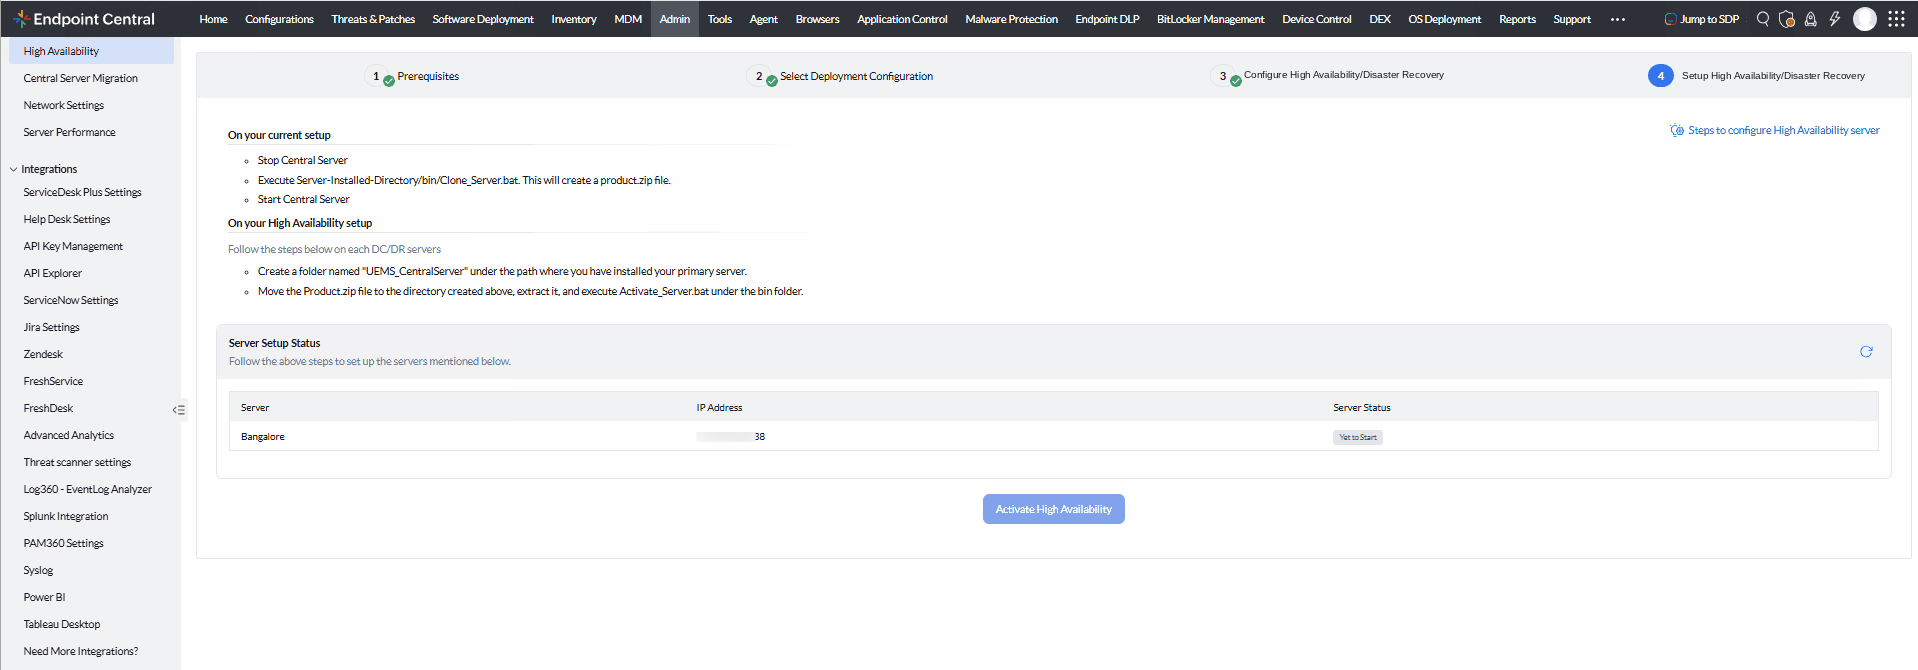Open API Explorer
Image resolution: width=1918 pixels, height=670 pixels.
pyautogui.click(x=53, y=273)
